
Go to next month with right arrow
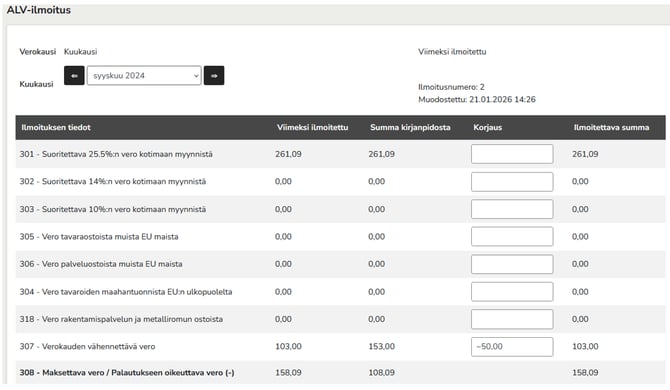(214, 76)
